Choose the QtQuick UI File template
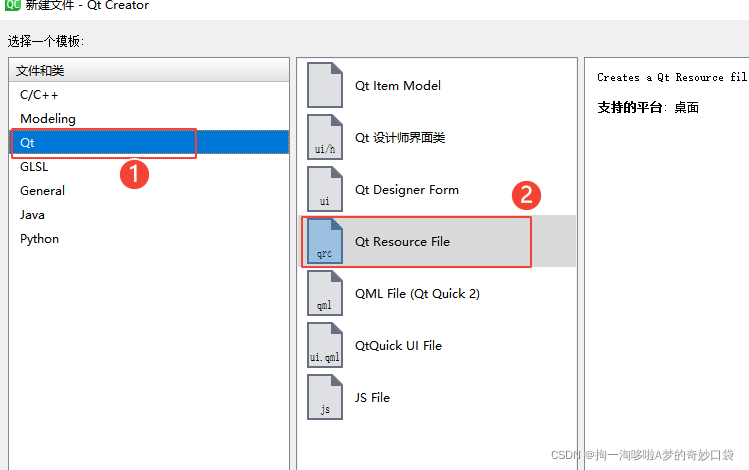Viewport: 749px width, 470px height. pyautogui.click(x=437, y=345)
